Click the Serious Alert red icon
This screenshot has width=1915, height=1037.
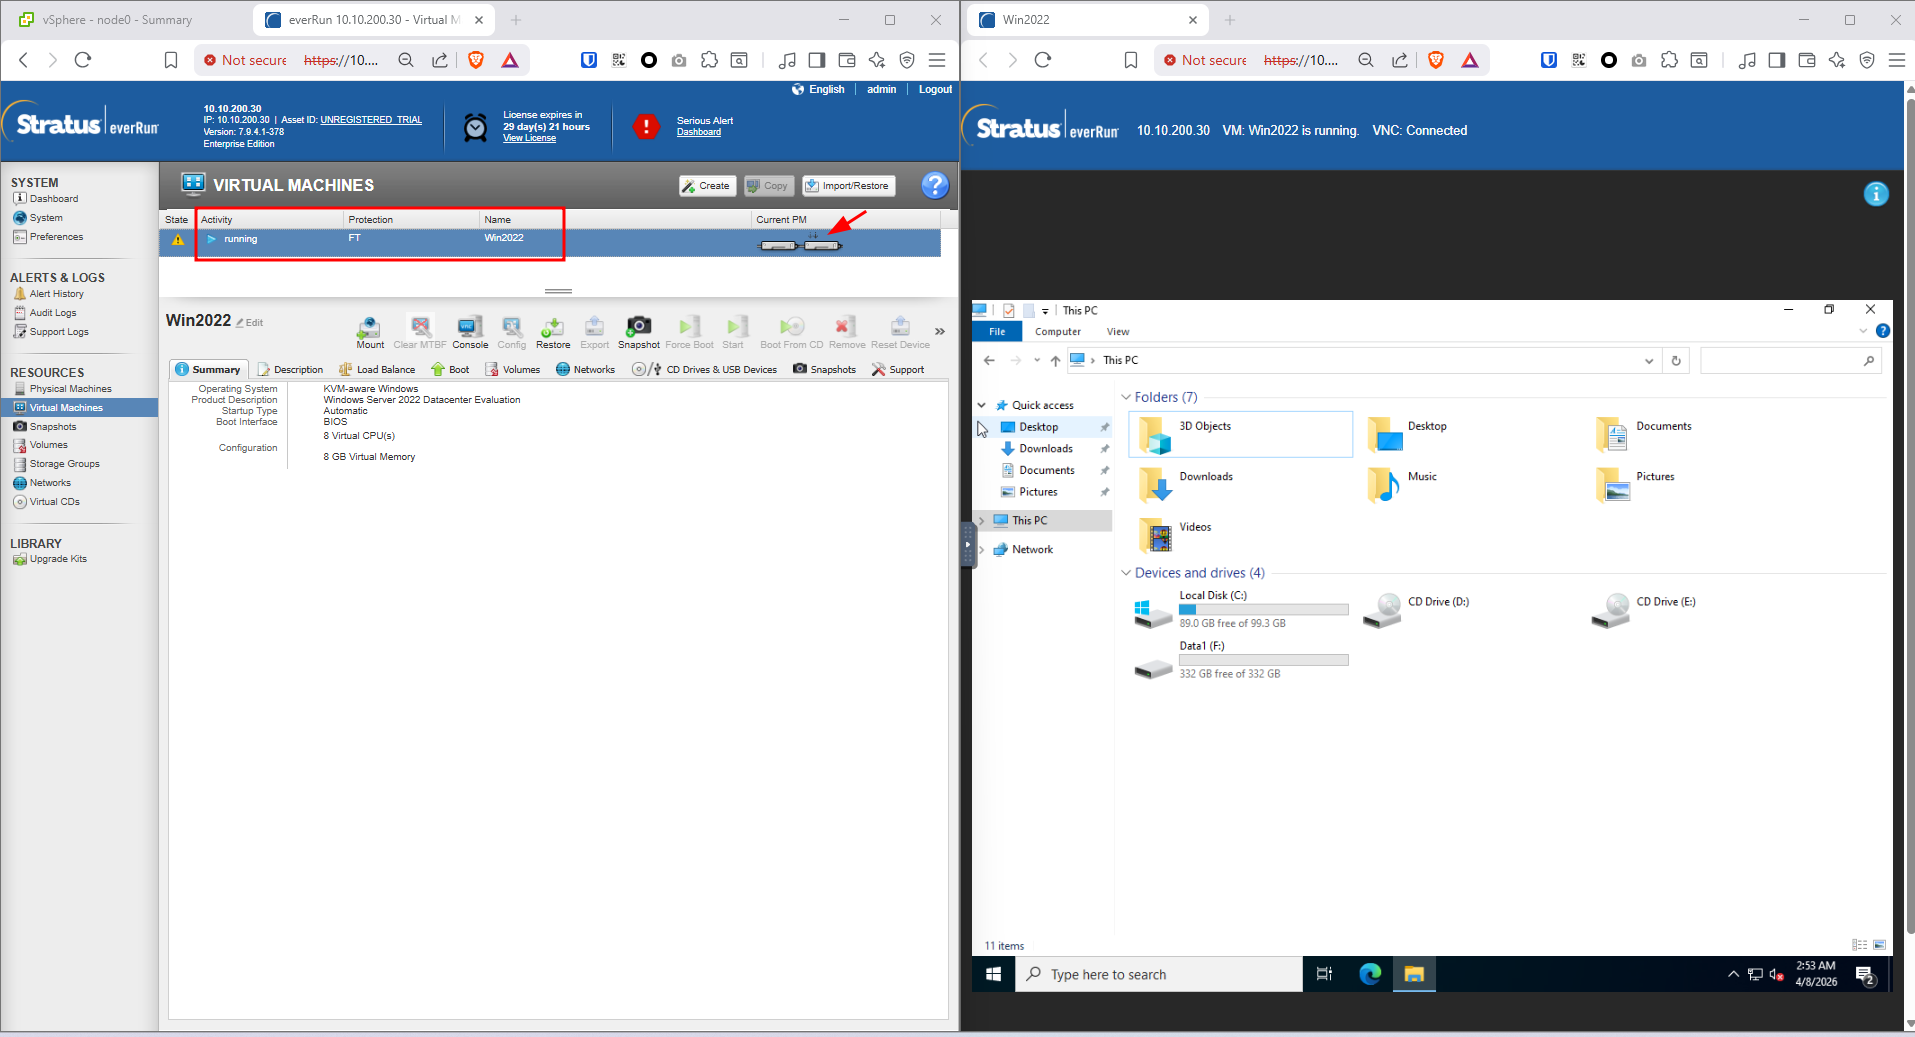pos(646,127)
